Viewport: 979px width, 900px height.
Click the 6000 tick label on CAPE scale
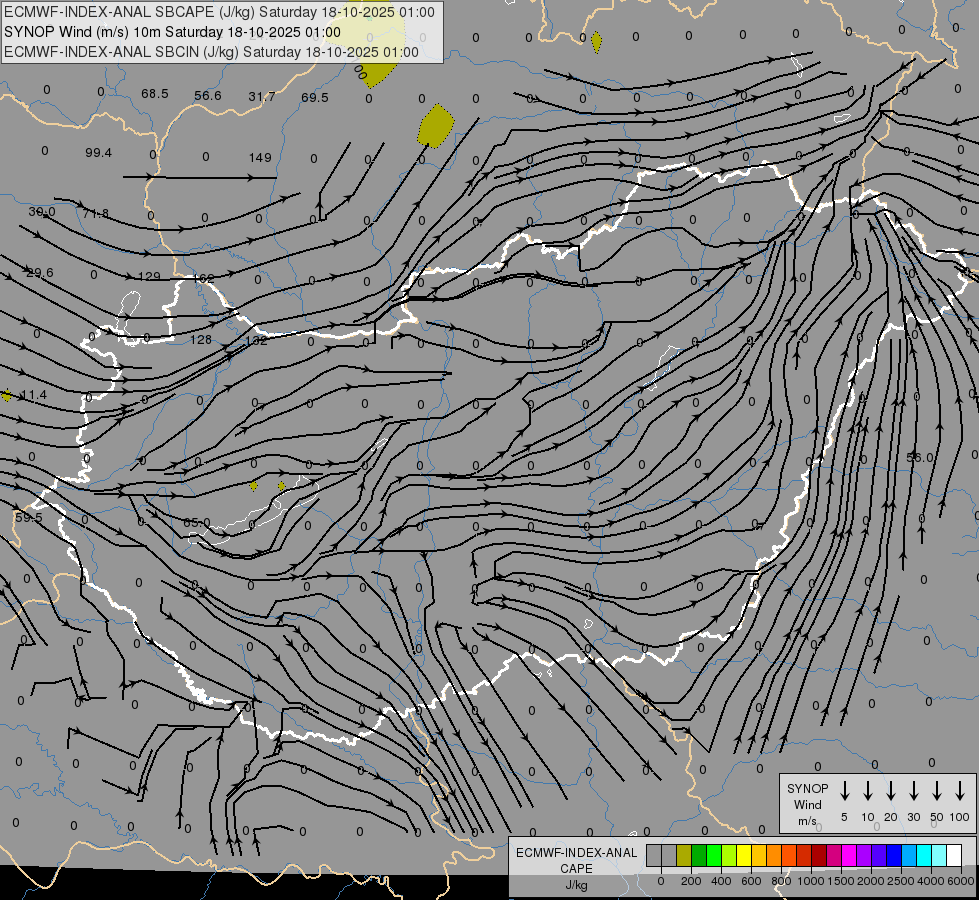961,881
